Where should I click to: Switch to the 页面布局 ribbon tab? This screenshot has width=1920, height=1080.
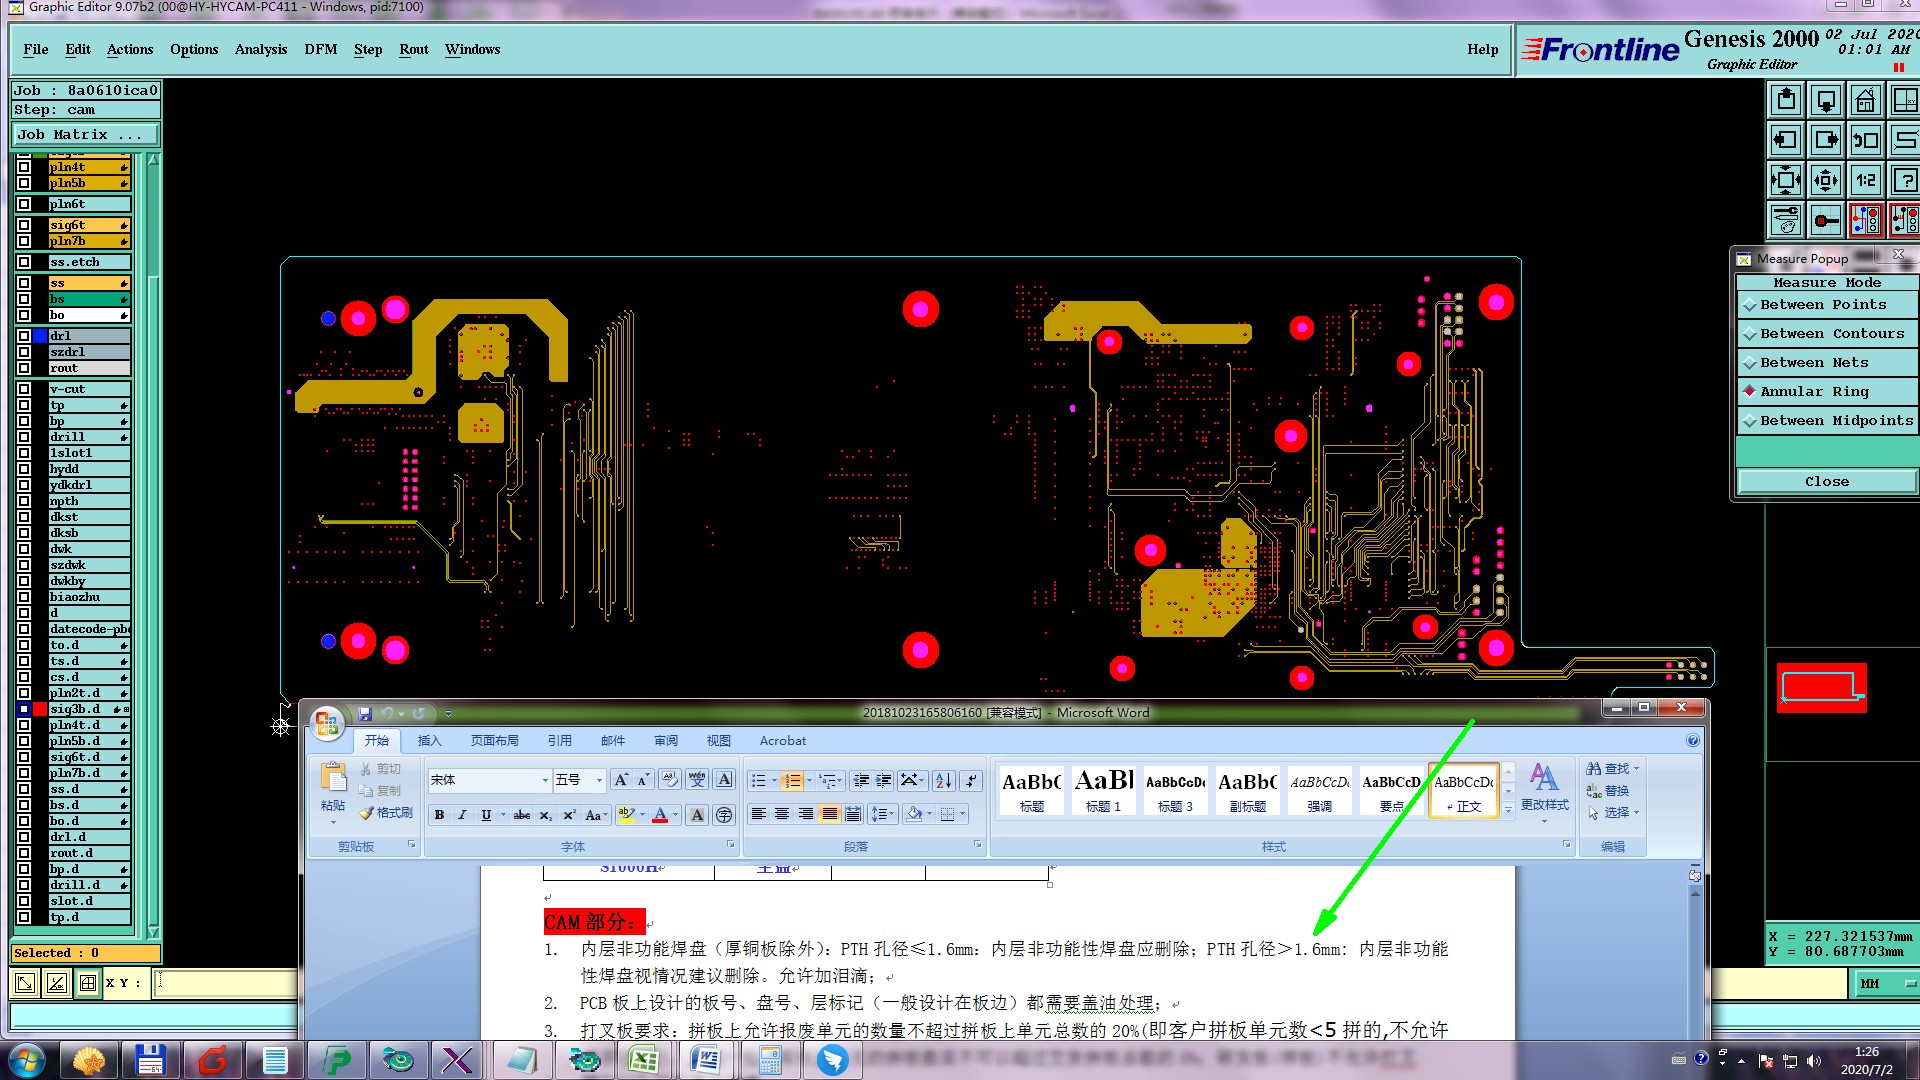click(494, 741)
